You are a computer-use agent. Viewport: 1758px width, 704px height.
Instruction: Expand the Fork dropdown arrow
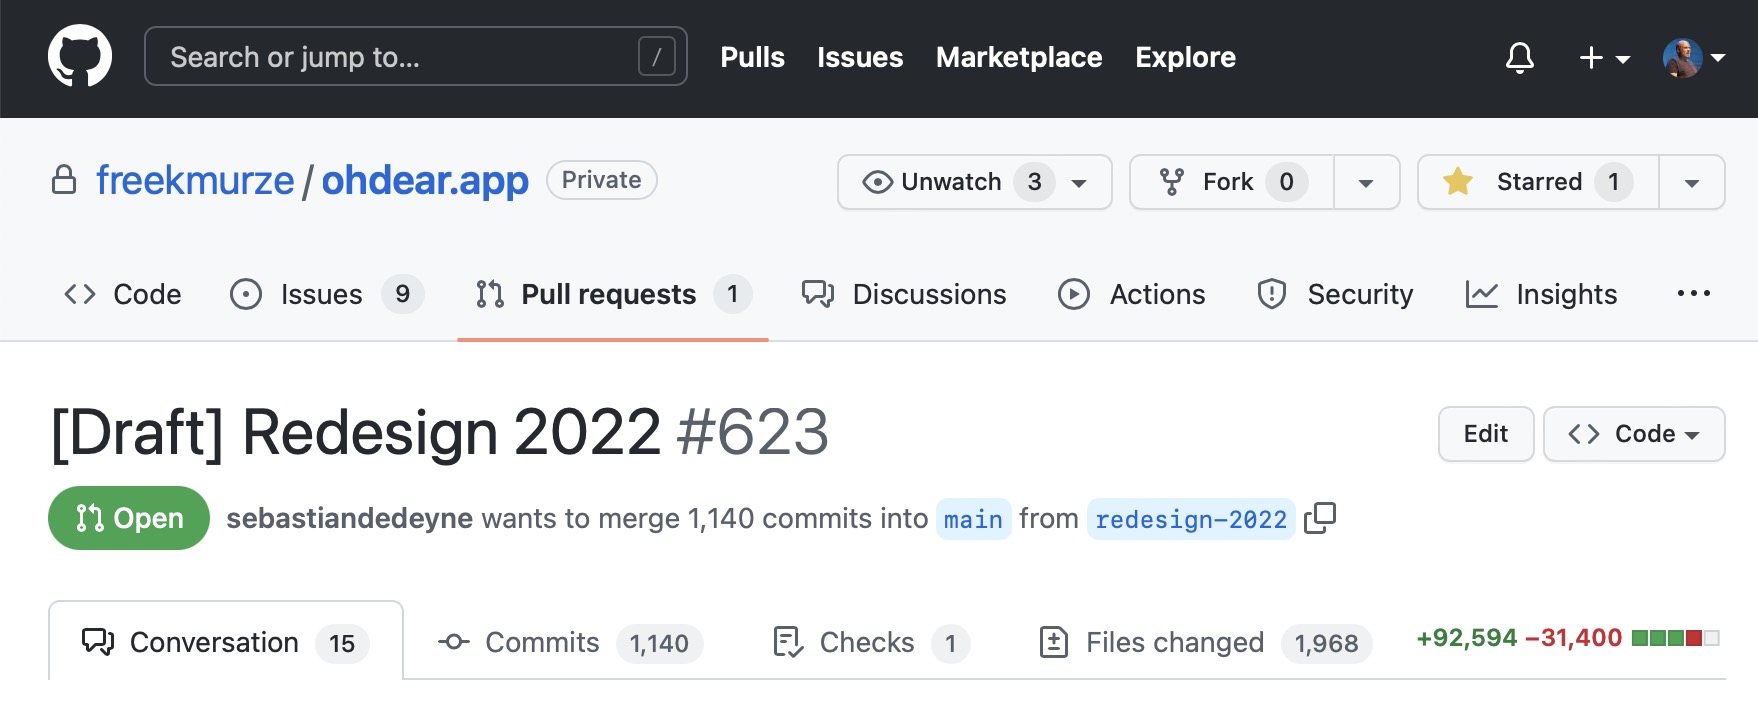pyautogui.click(x=1366, y=182)
